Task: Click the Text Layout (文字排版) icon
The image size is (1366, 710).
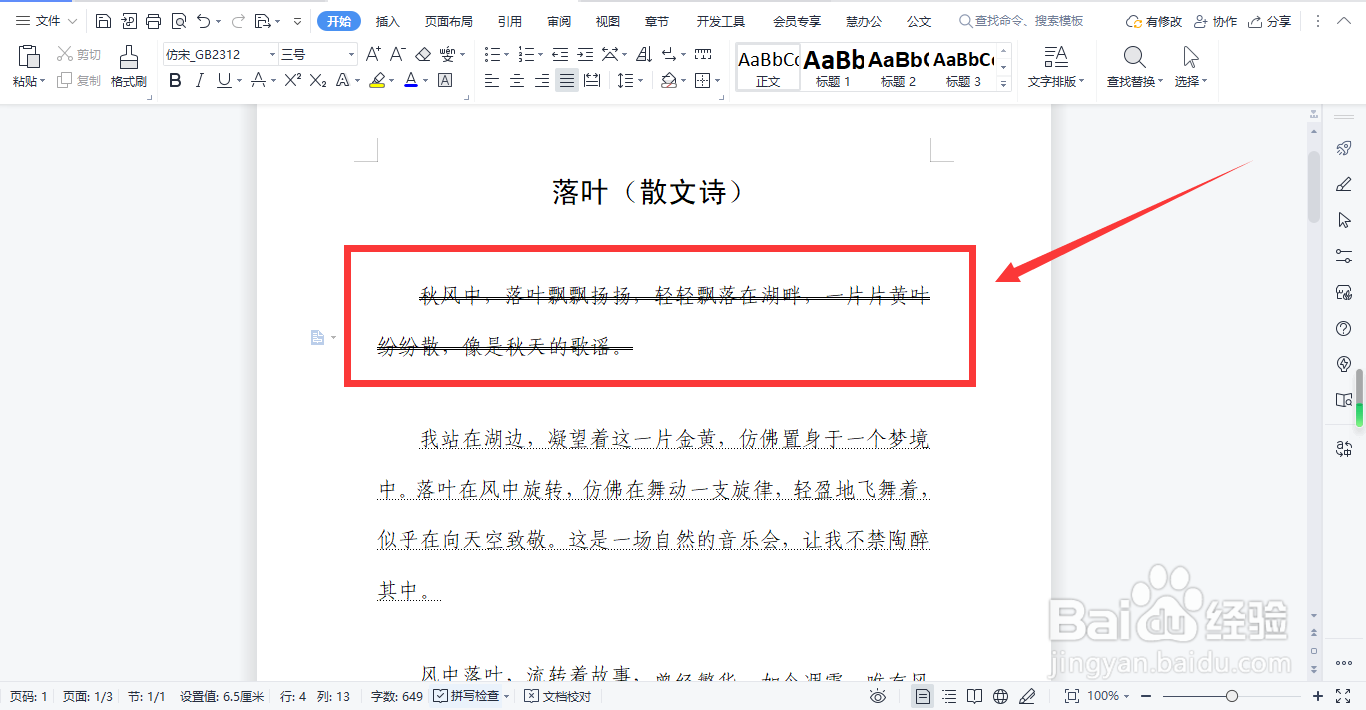Action: pyautogui.click(x=1055, y=57)
